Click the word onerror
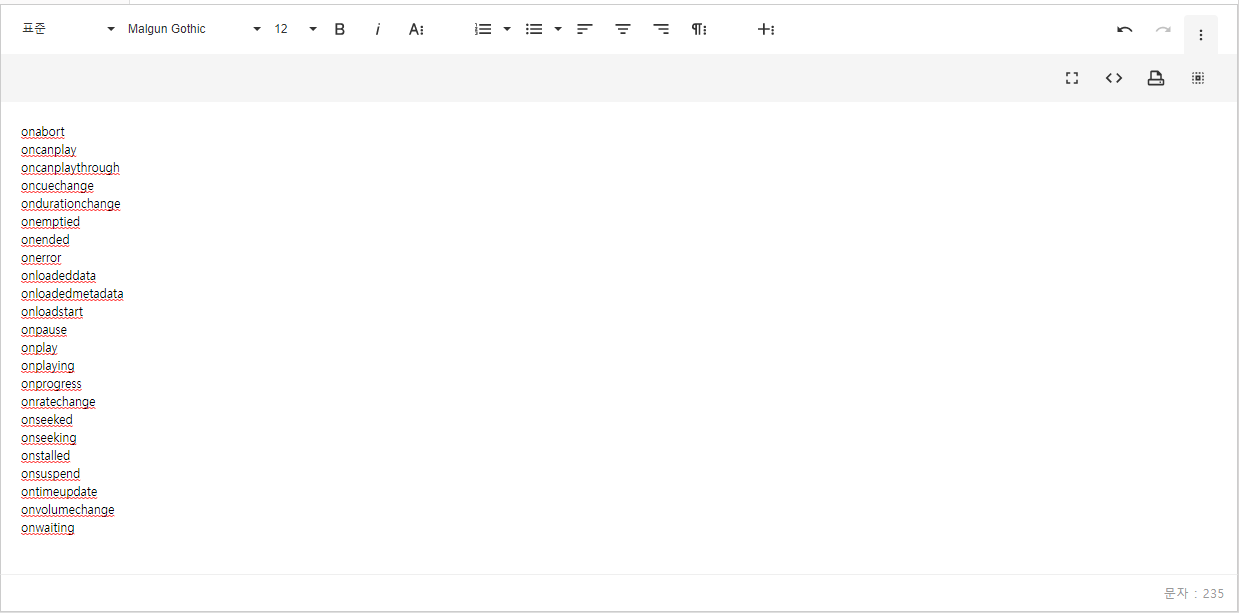The height and width of the screenshot is (613, 1240). click(x=41, y=258)
